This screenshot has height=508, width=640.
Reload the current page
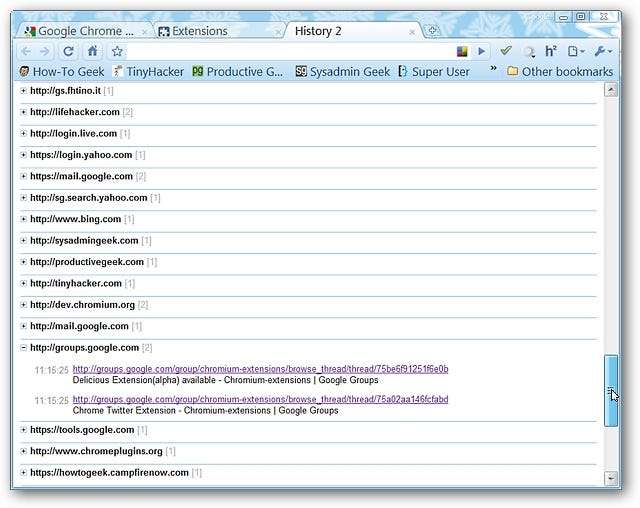(68, 52)
